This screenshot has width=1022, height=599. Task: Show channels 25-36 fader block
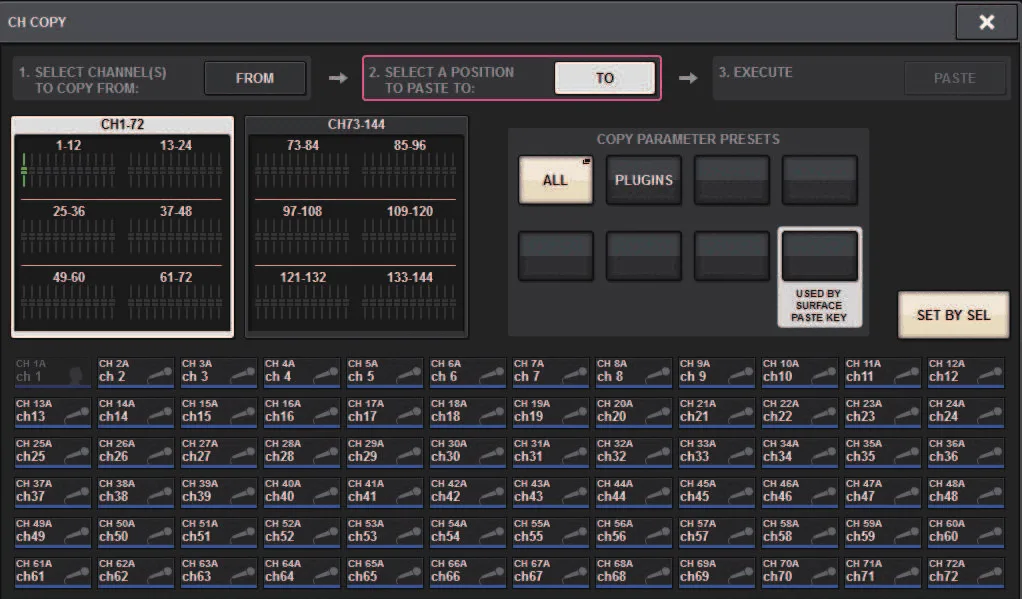[x=68, y=230]
